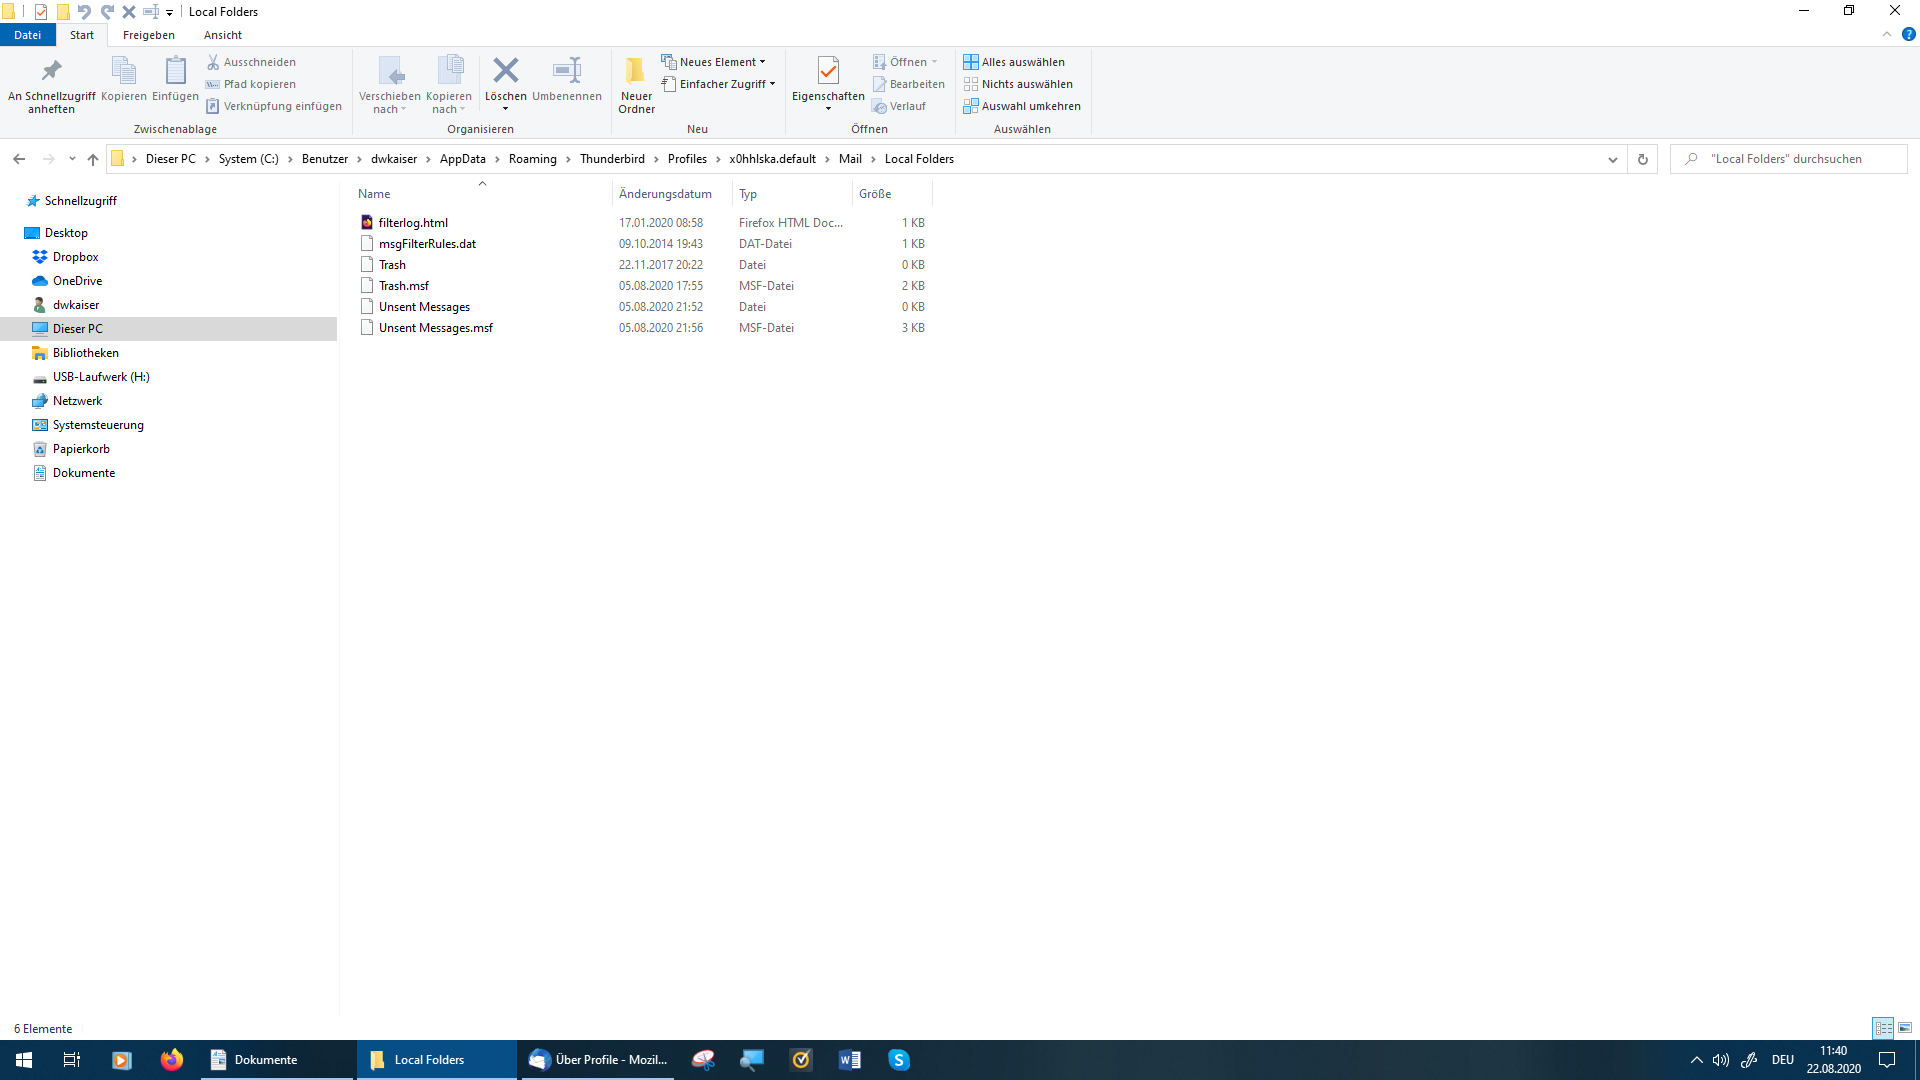Click Thunderbird in the address path
The width and height of the screenshot is (1920, 1080).
(x=612, y=159)
